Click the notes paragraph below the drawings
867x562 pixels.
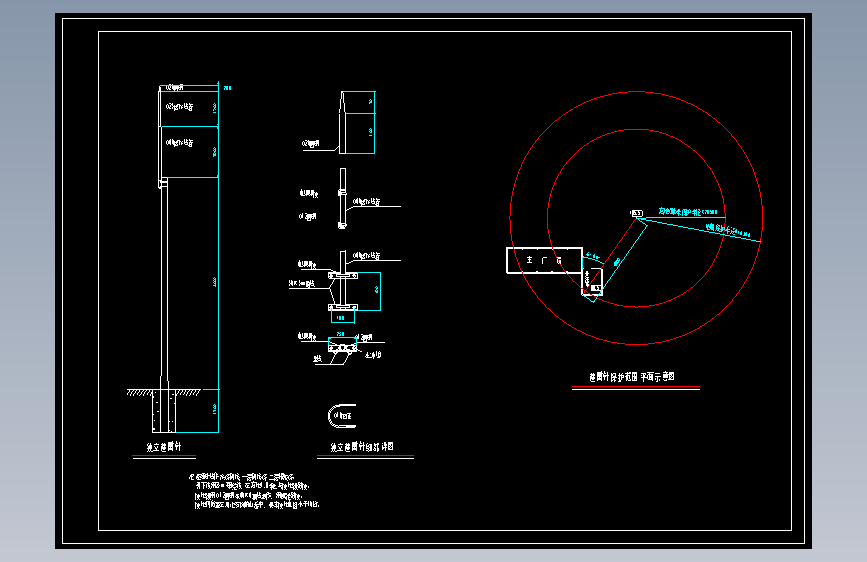coord(254,491)
